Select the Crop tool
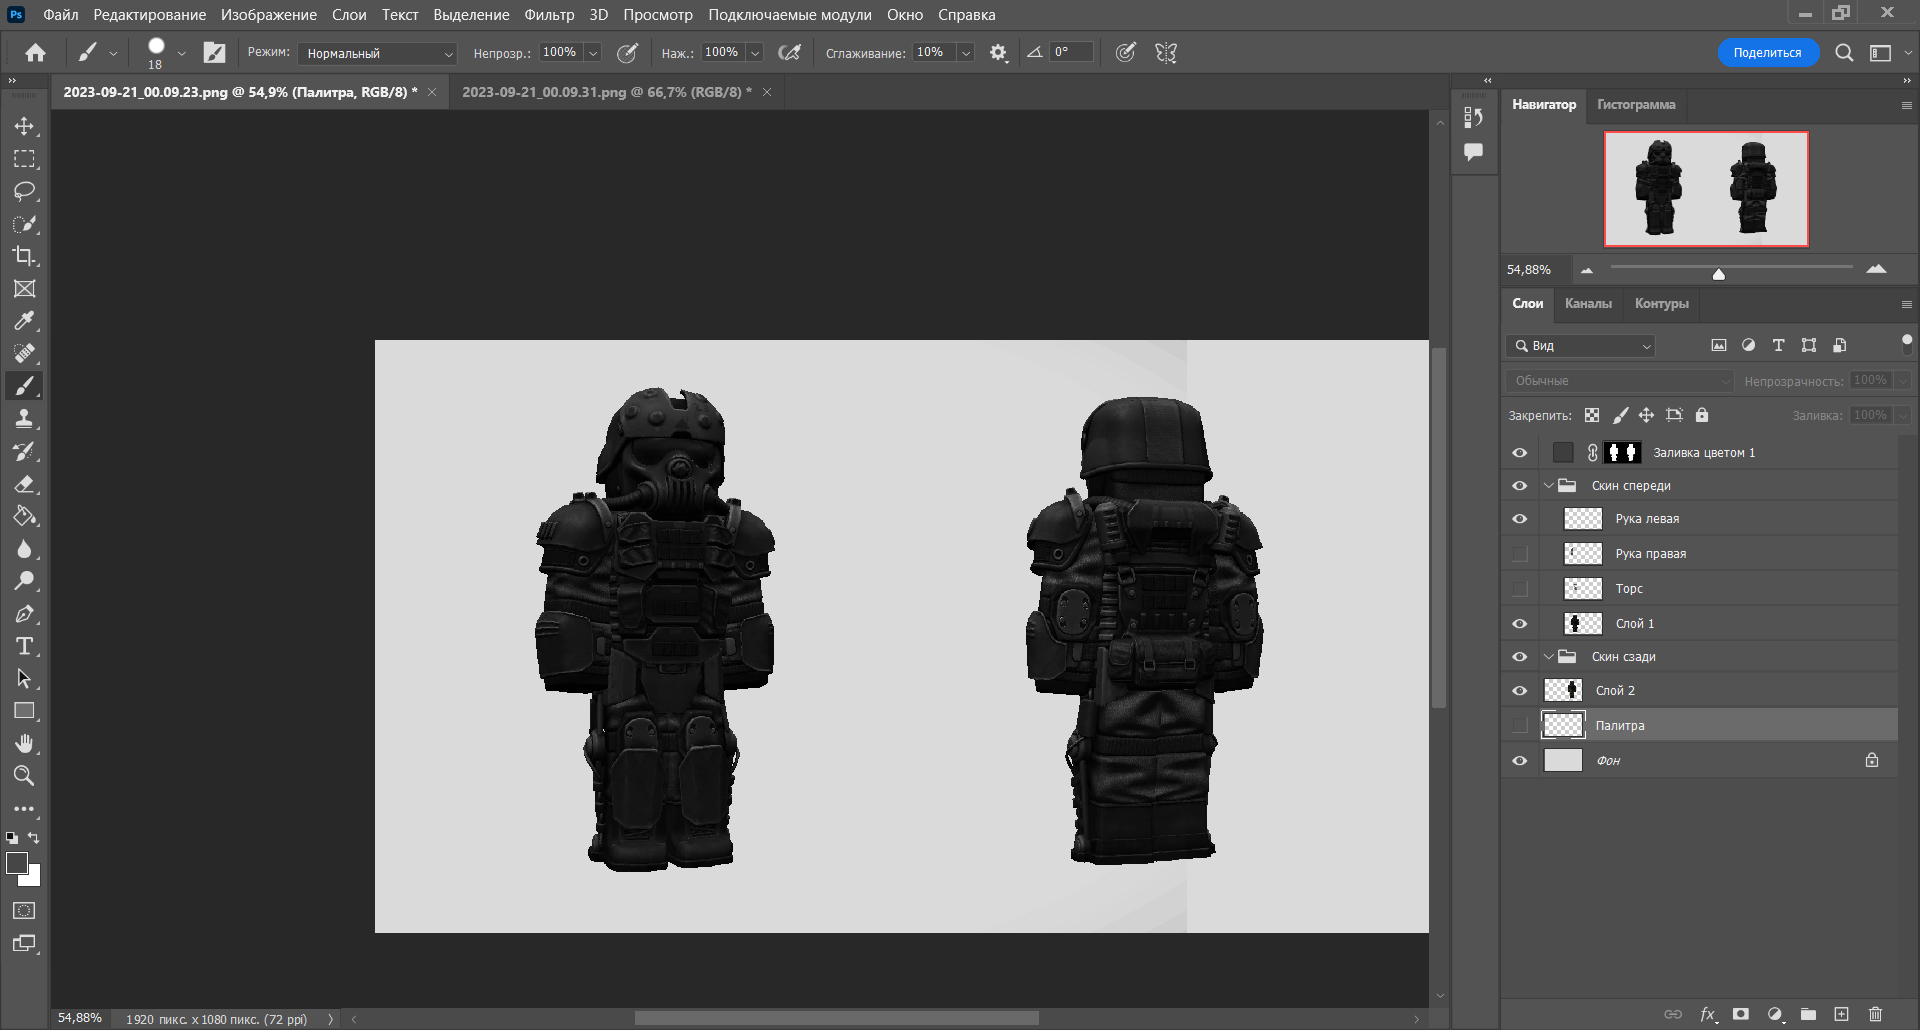 tap(24, 256)
